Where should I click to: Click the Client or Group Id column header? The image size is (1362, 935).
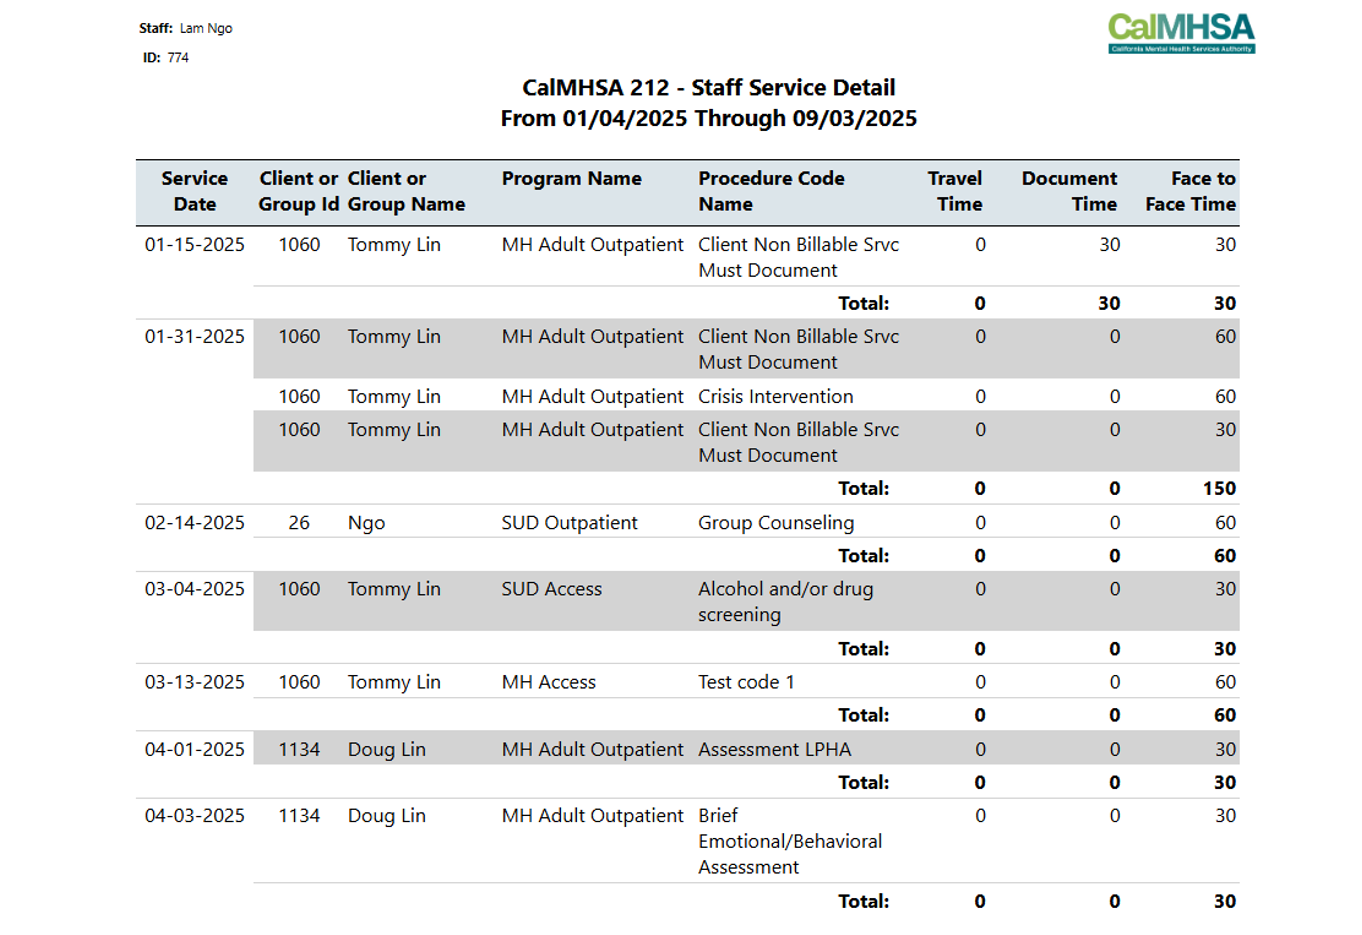point(299,191)
